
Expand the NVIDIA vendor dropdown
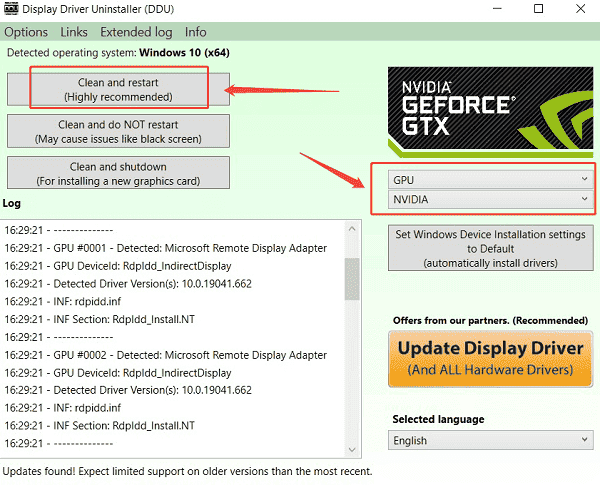tap(490, 199)
